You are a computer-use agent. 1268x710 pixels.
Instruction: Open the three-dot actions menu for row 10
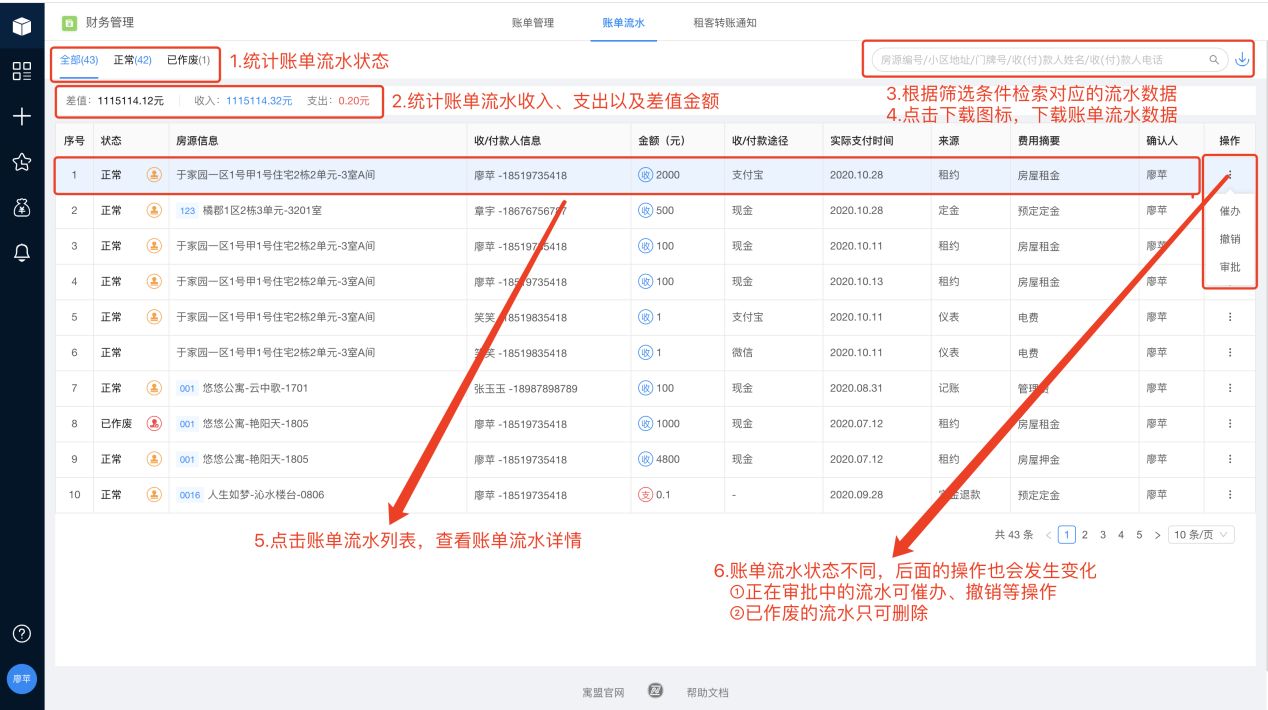click(x=1230, y=495)
